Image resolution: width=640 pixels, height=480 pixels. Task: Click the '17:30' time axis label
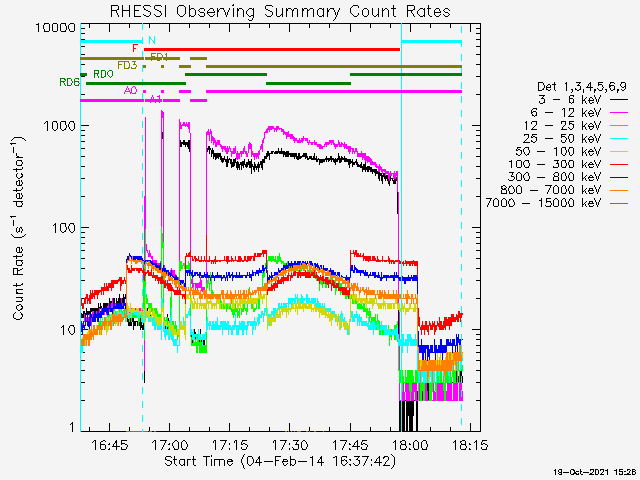(x=288, y=444)
